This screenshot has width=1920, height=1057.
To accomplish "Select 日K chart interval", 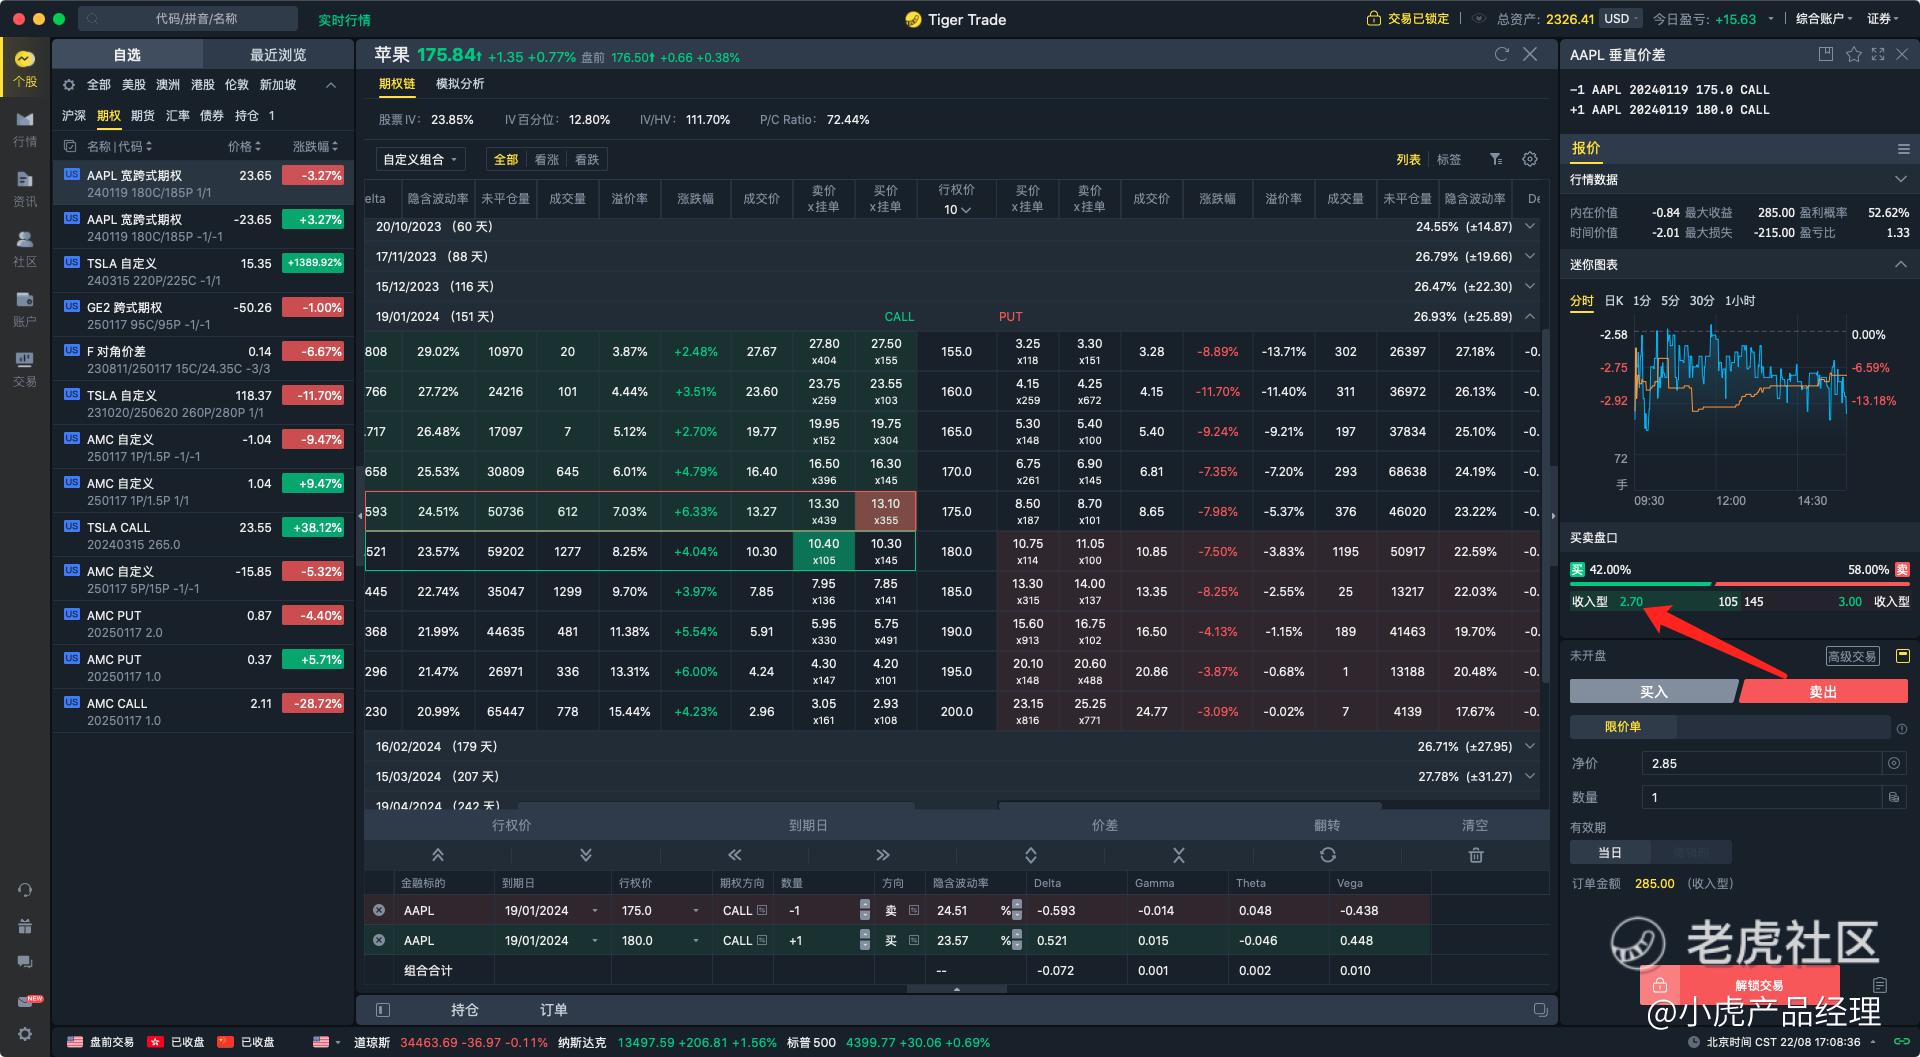I will click(x=1614, y=301).
